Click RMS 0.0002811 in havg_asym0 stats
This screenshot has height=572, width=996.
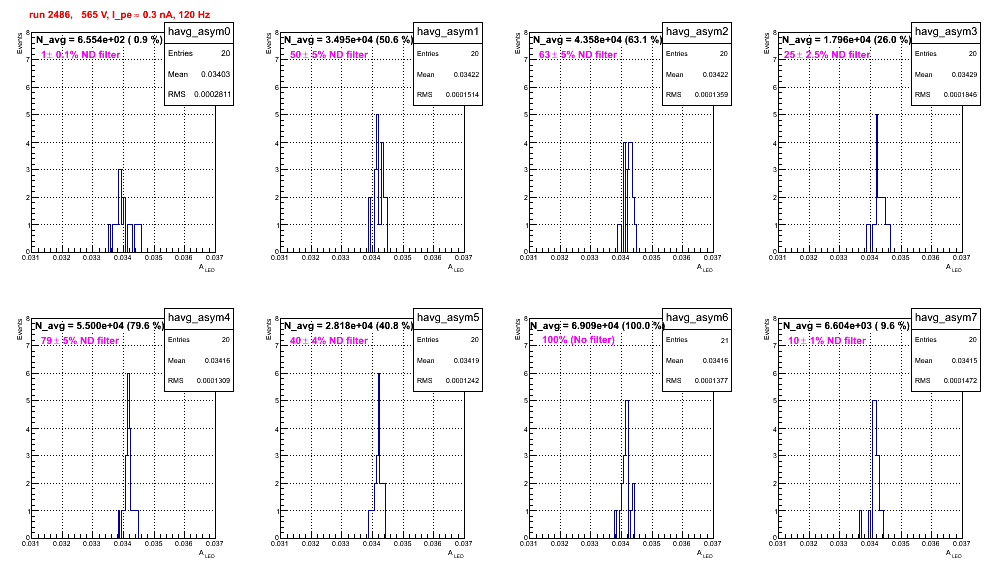click(199, 94)
